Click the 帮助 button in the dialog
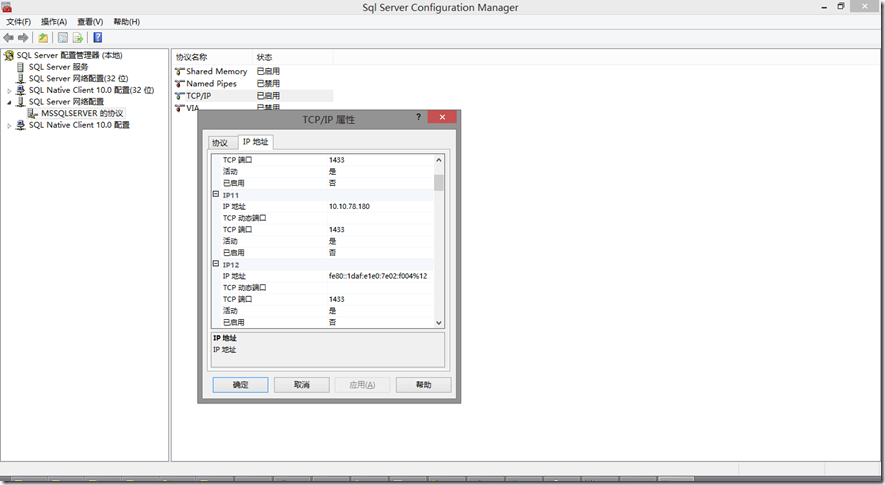The image size is (885, 485). [x=423, y=384]
